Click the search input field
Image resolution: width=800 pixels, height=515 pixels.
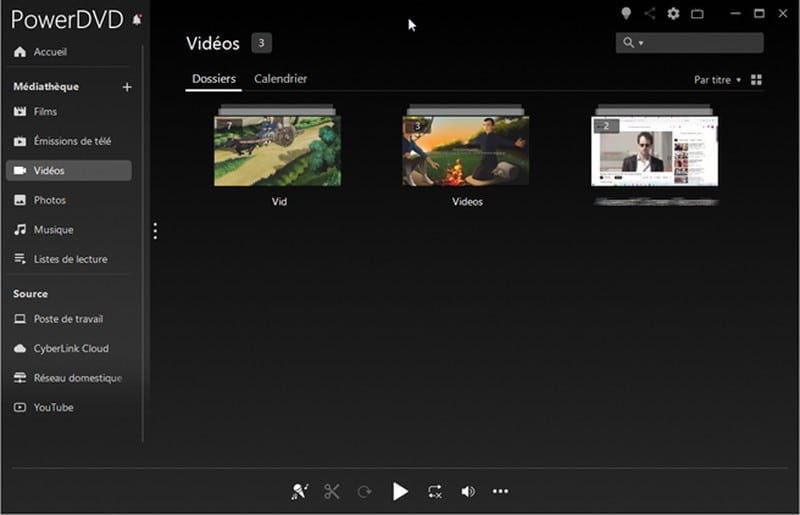(689, 43)
